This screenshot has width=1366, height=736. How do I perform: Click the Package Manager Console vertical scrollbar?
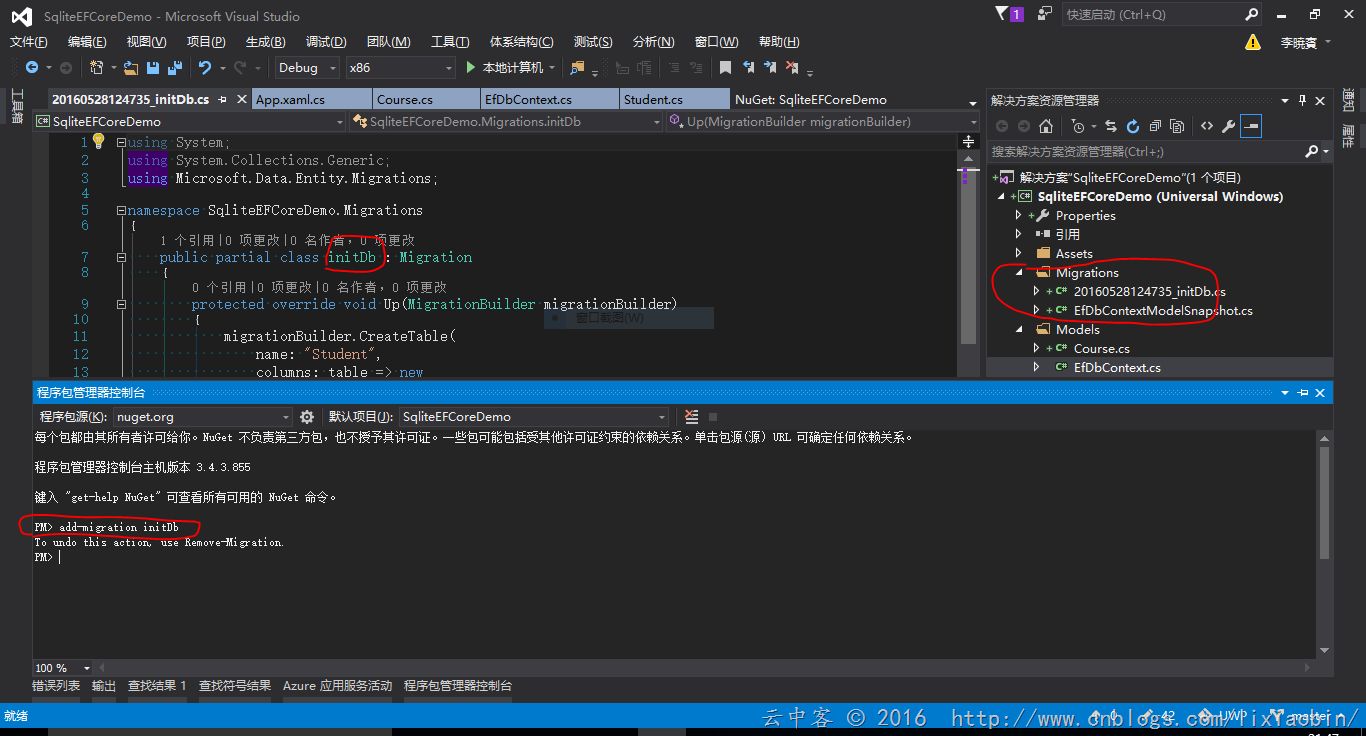pyautogui.click(x=1324, y=545)
